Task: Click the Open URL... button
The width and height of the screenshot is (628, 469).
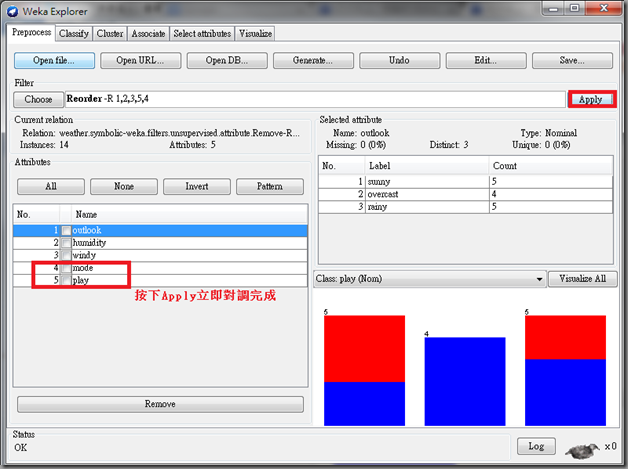Action: [141, 60]
